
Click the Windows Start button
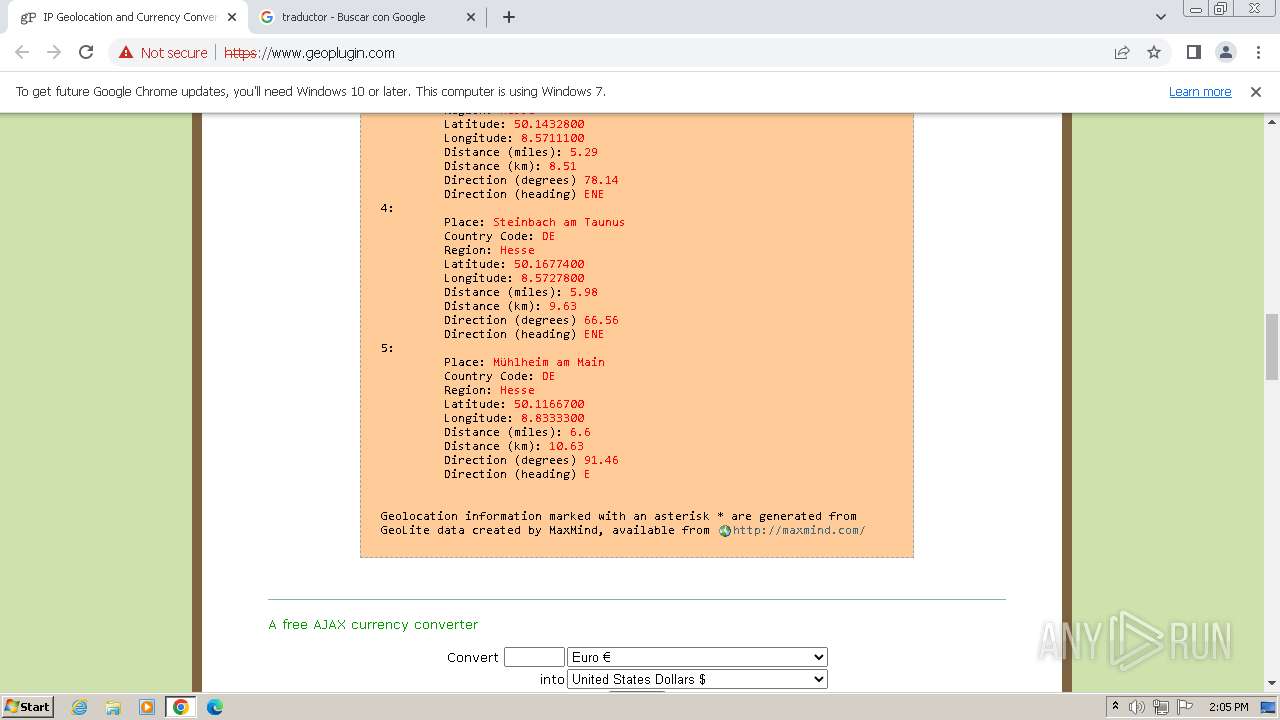pyautogui.click(x=27, y=707)
